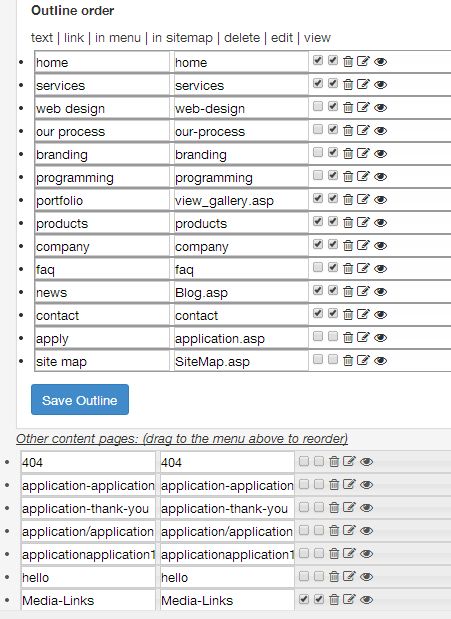Viewport: 451px width, 619px height.
Task: Click the view_gallery.asp link field
Action: (x=241, y=201)
